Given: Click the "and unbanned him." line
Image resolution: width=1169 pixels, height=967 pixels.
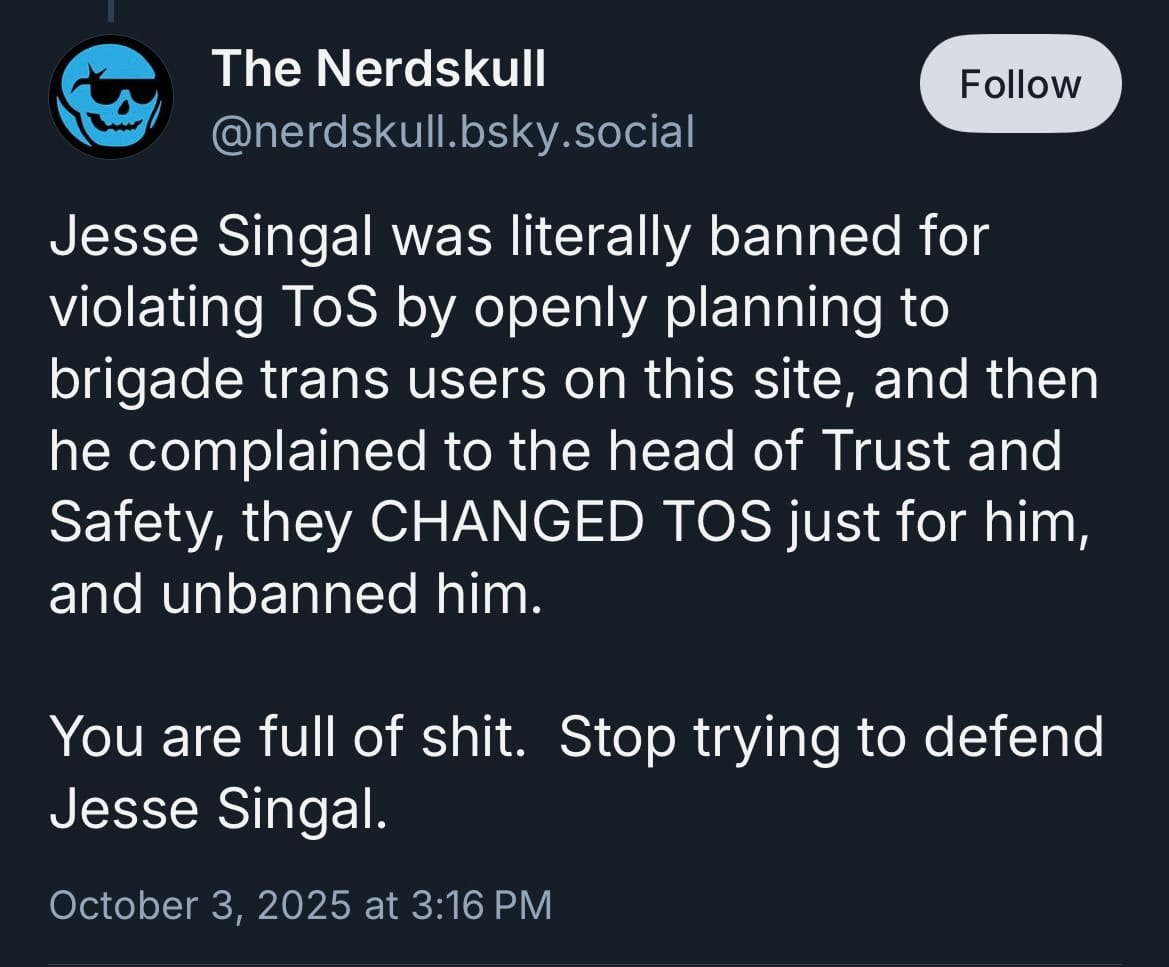Looking at the screenshot, I should point(295,594).
